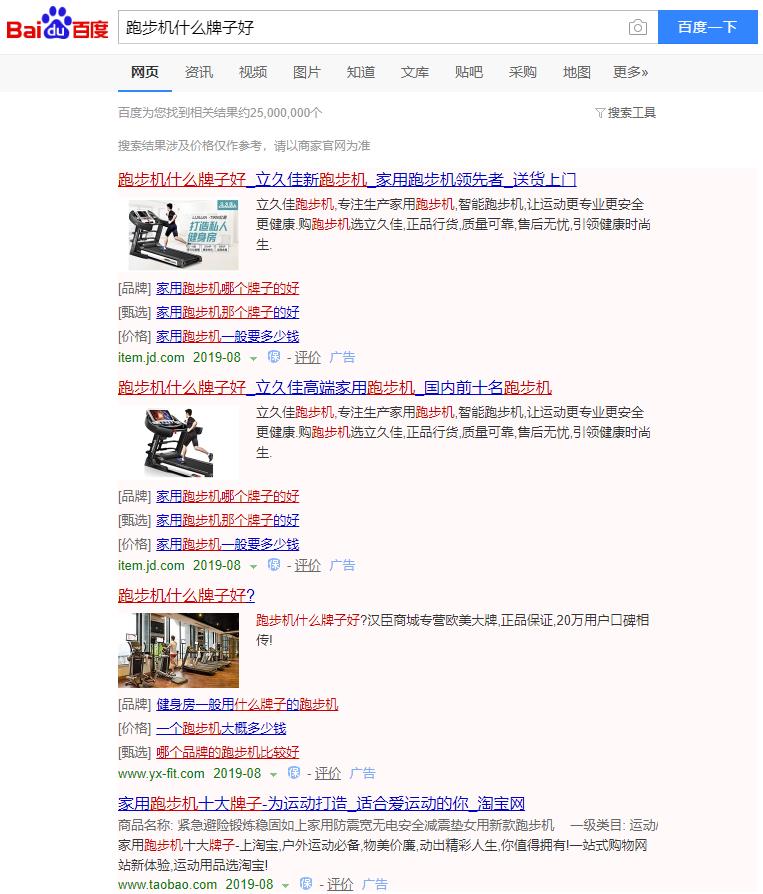Viewport: 763px width, 894px height.
Task: Focus the search input containing 跑步机什么牌子好
Action: tap(370, 28)
